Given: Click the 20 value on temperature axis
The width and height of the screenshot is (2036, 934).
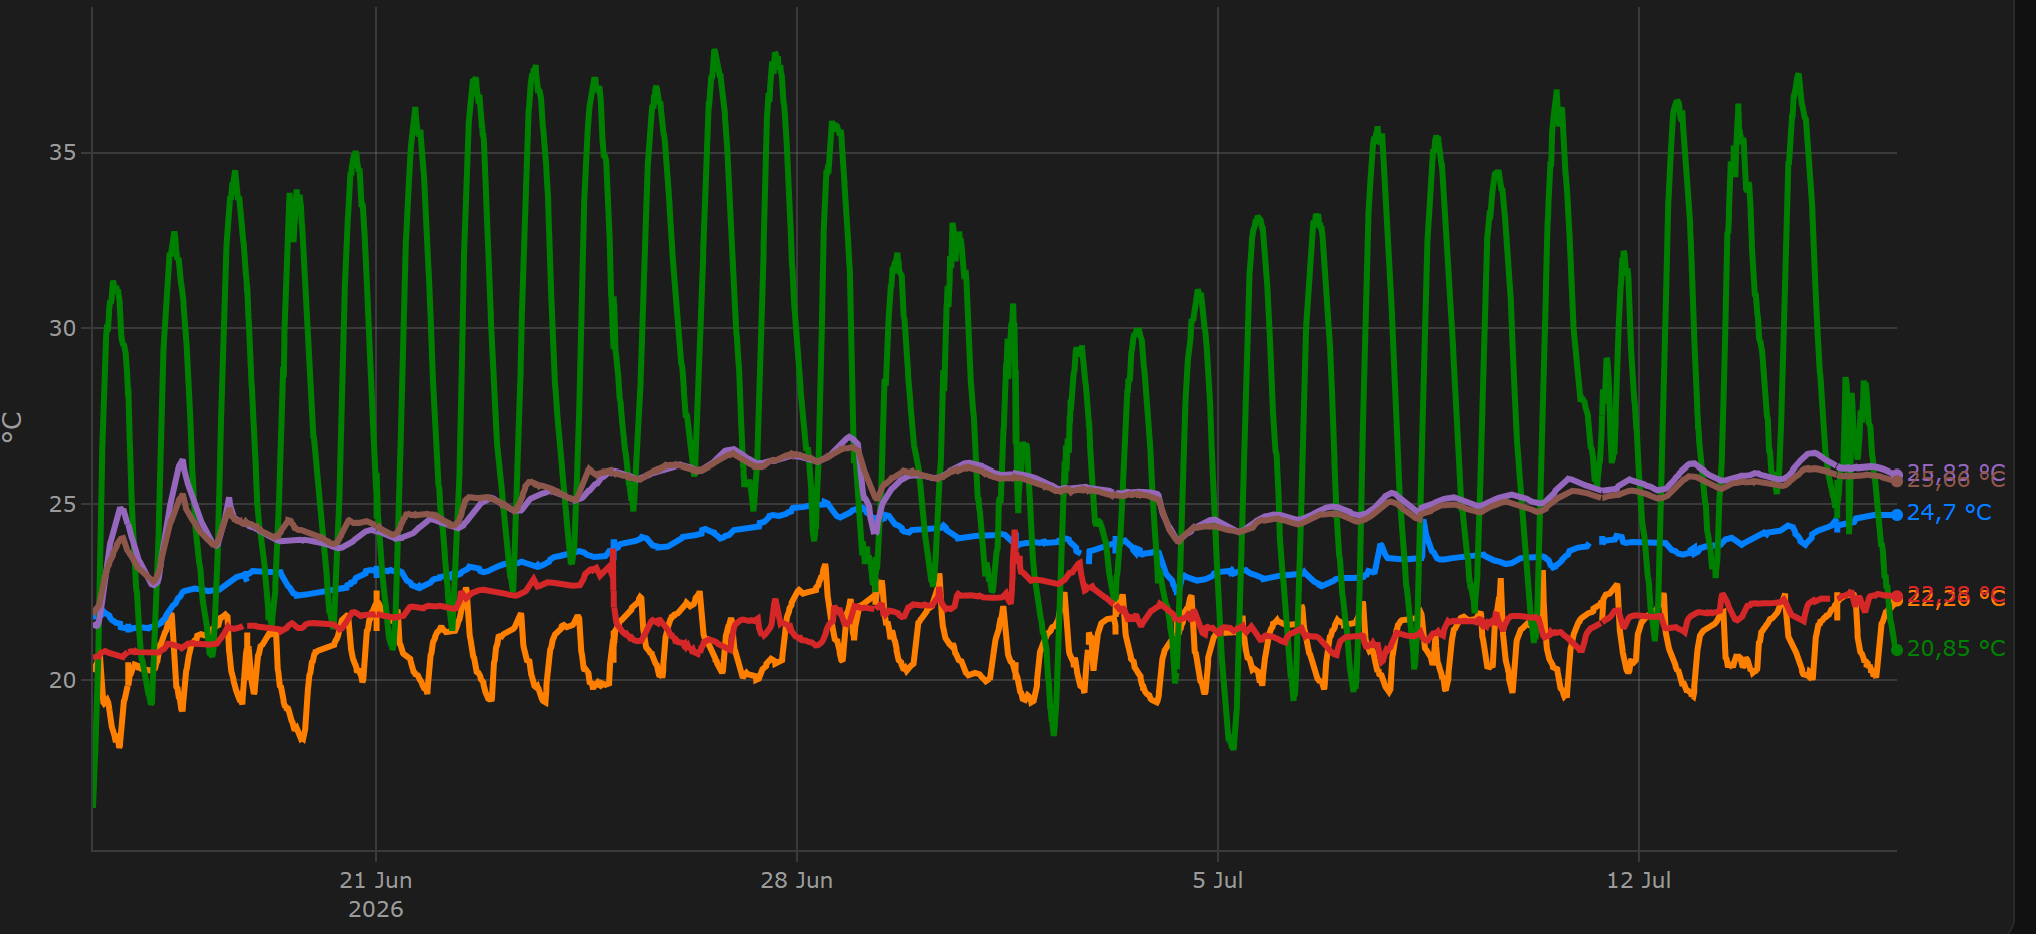Looking at the screenshot, I should pos(63,680).
